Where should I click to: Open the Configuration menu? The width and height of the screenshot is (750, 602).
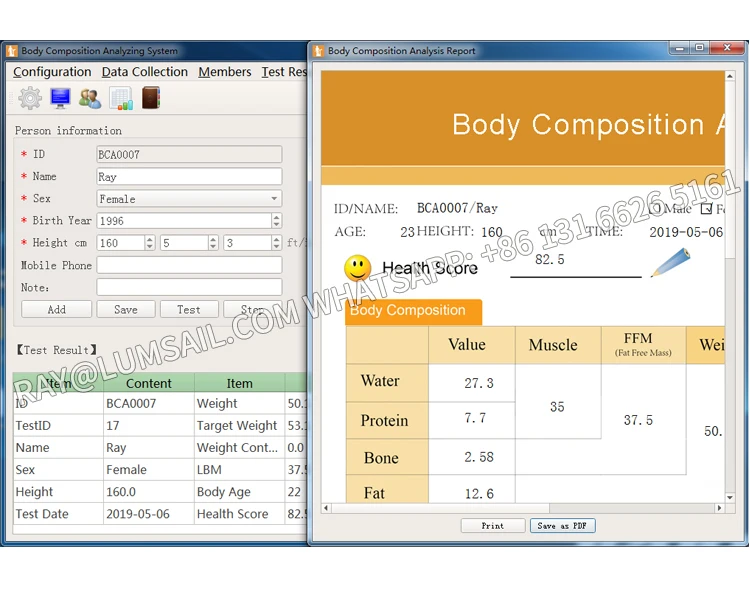pos(52,72)
